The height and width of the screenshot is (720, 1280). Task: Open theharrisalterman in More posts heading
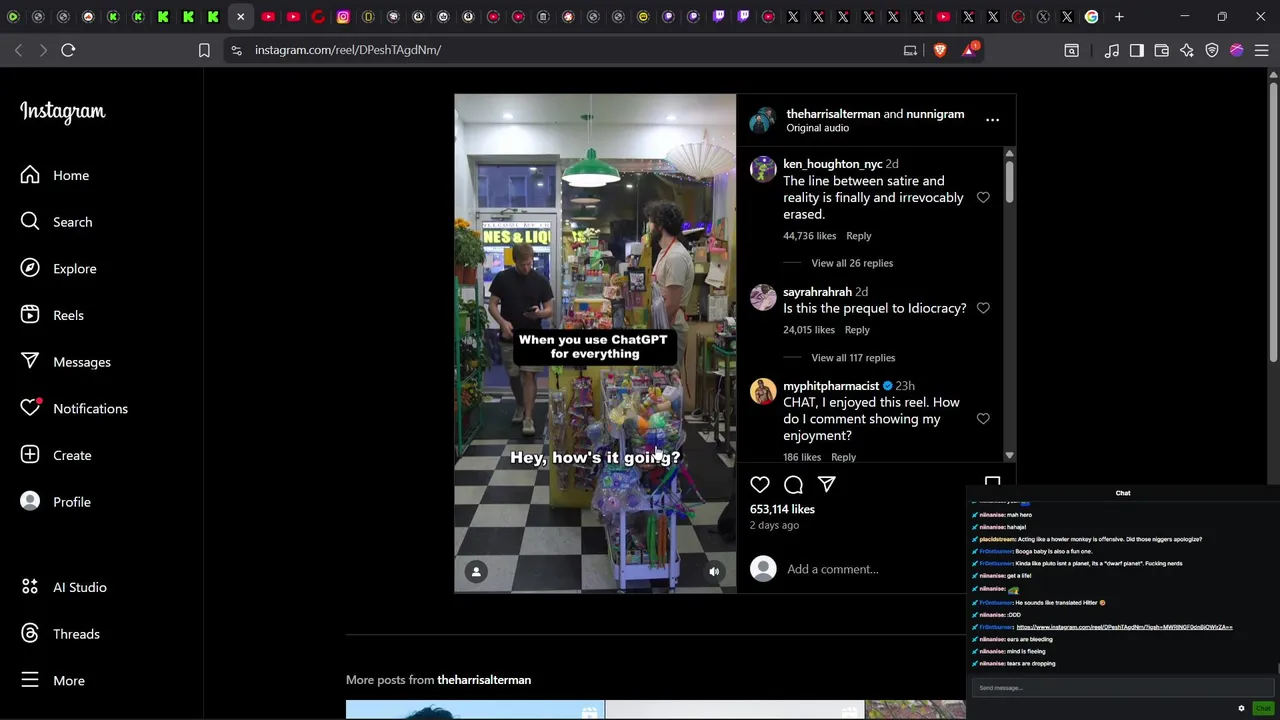484,680
